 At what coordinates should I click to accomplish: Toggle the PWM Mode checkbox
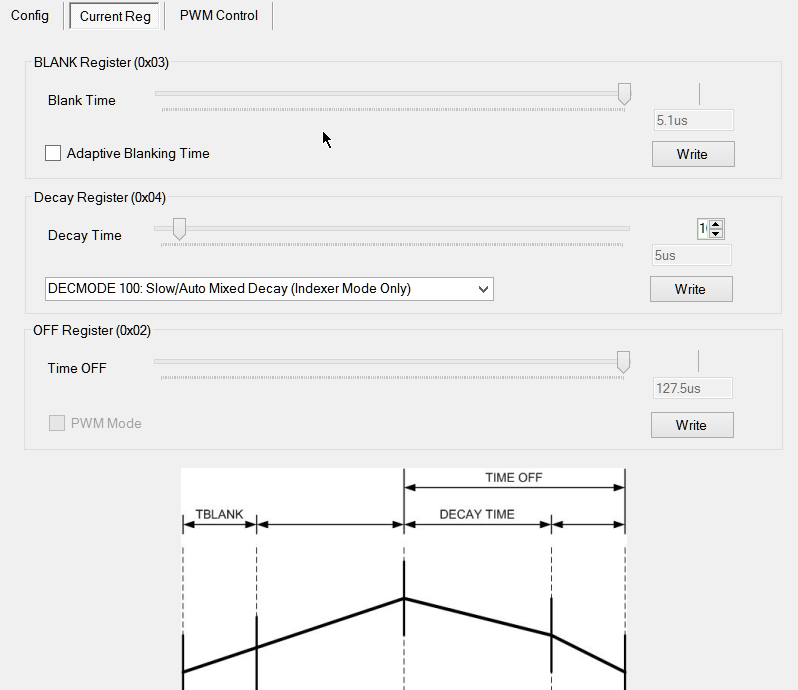point(57,423)
